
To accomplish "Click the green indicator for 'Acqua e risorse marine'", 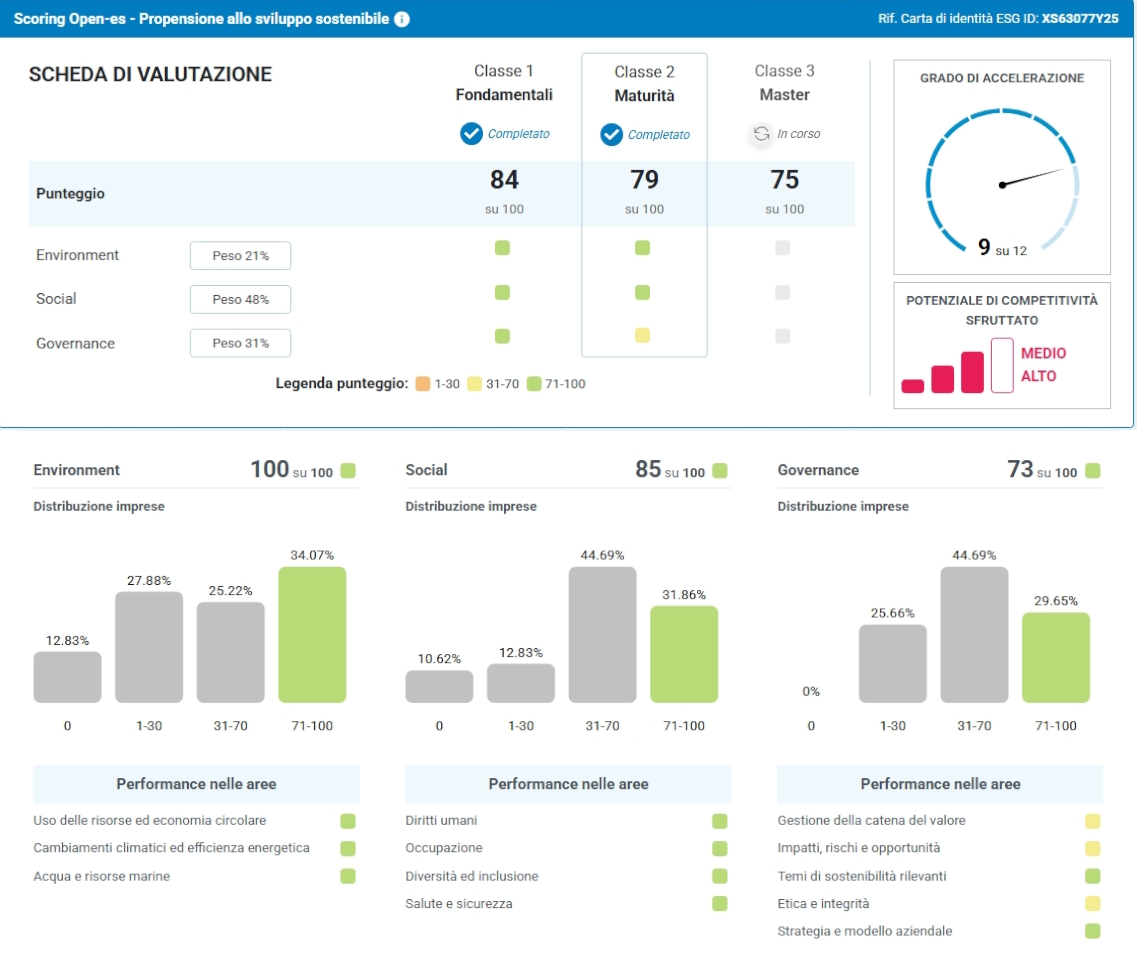I will coord(348,876).
